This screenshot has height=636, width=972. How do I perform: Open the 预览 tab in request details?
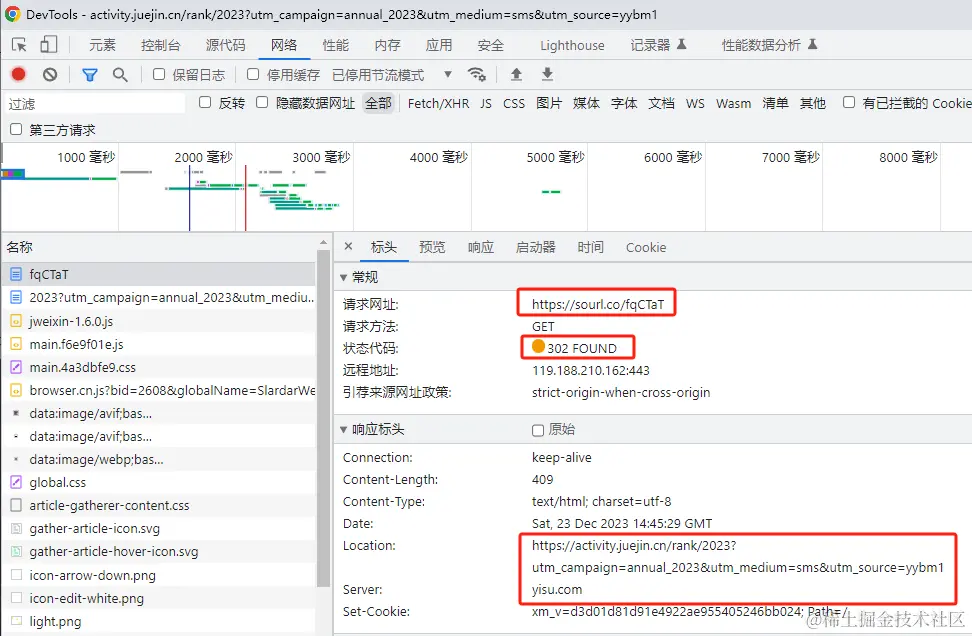tap(432, 247)
